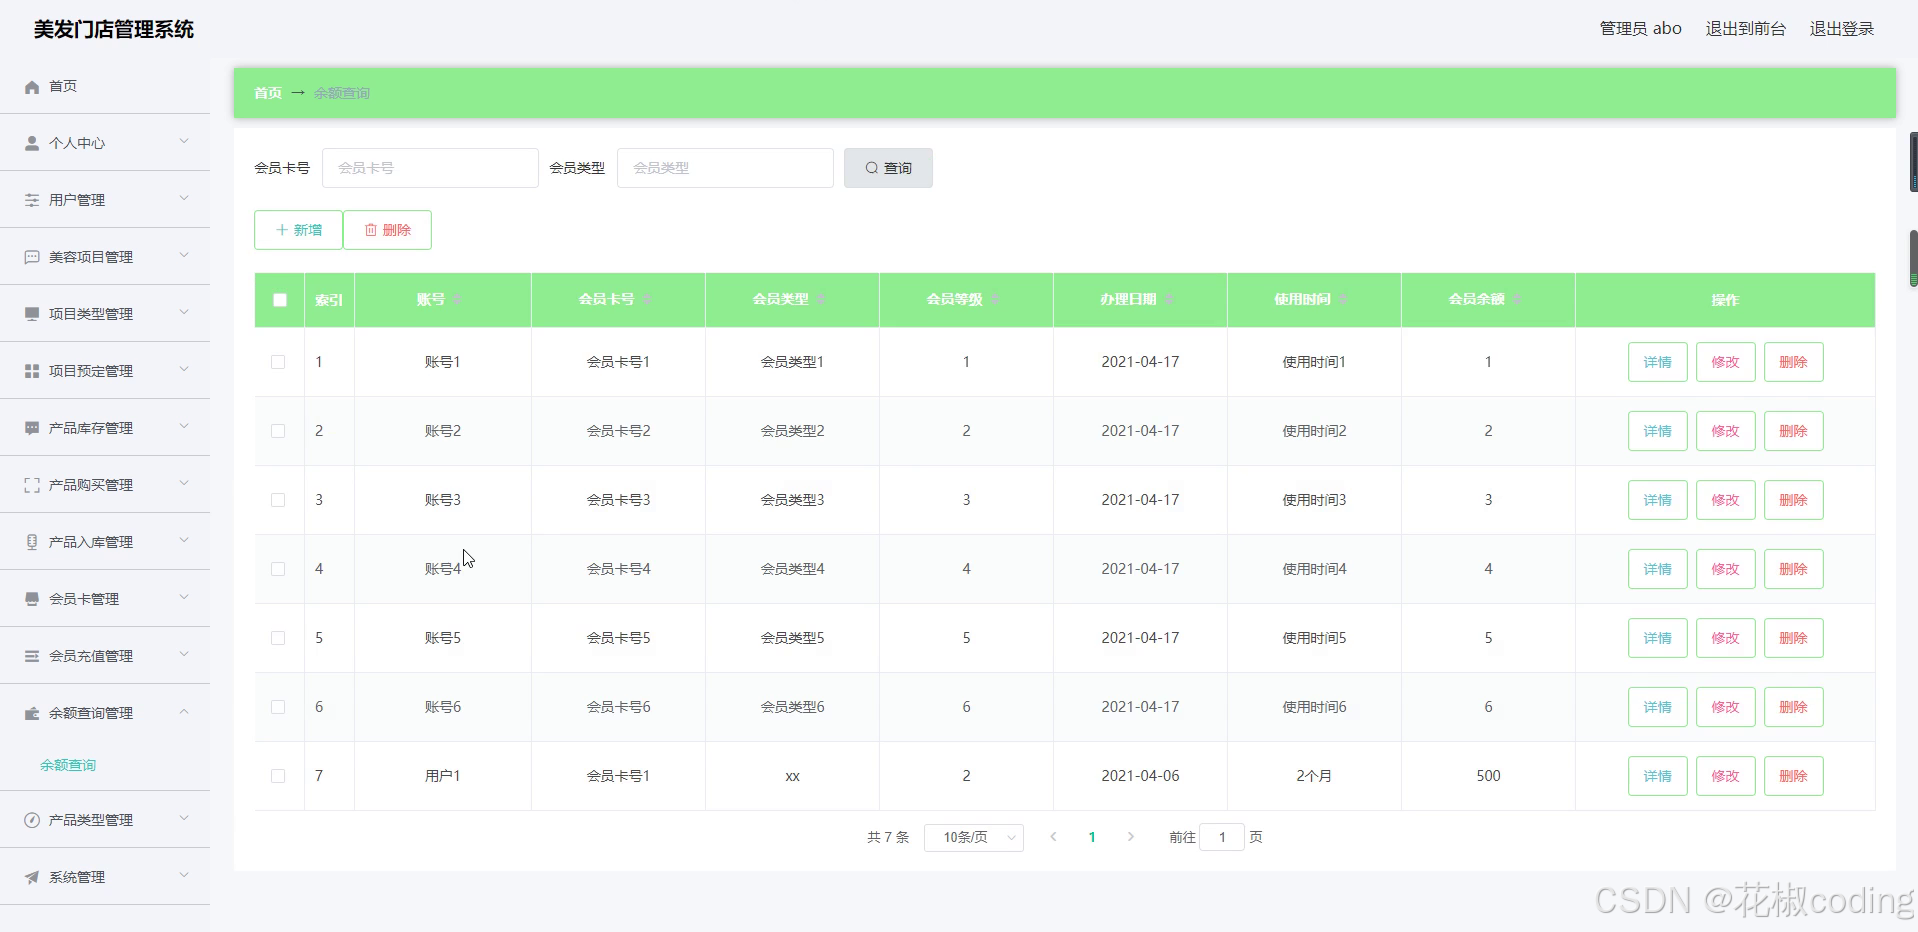The height and width of the screenshot is (932, 1918).
Task: Click the 查询 search button
Action: (888, 168)
